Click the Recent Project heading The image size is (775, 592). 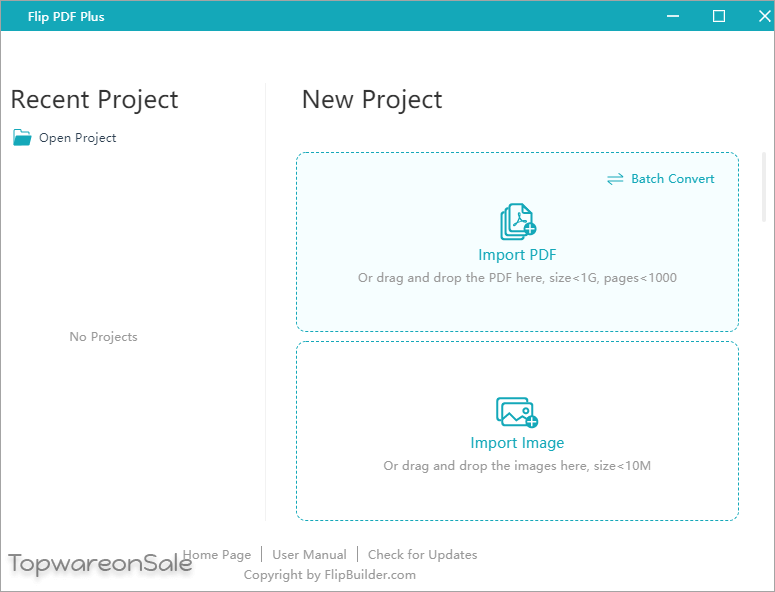click(x=94, y=100)
